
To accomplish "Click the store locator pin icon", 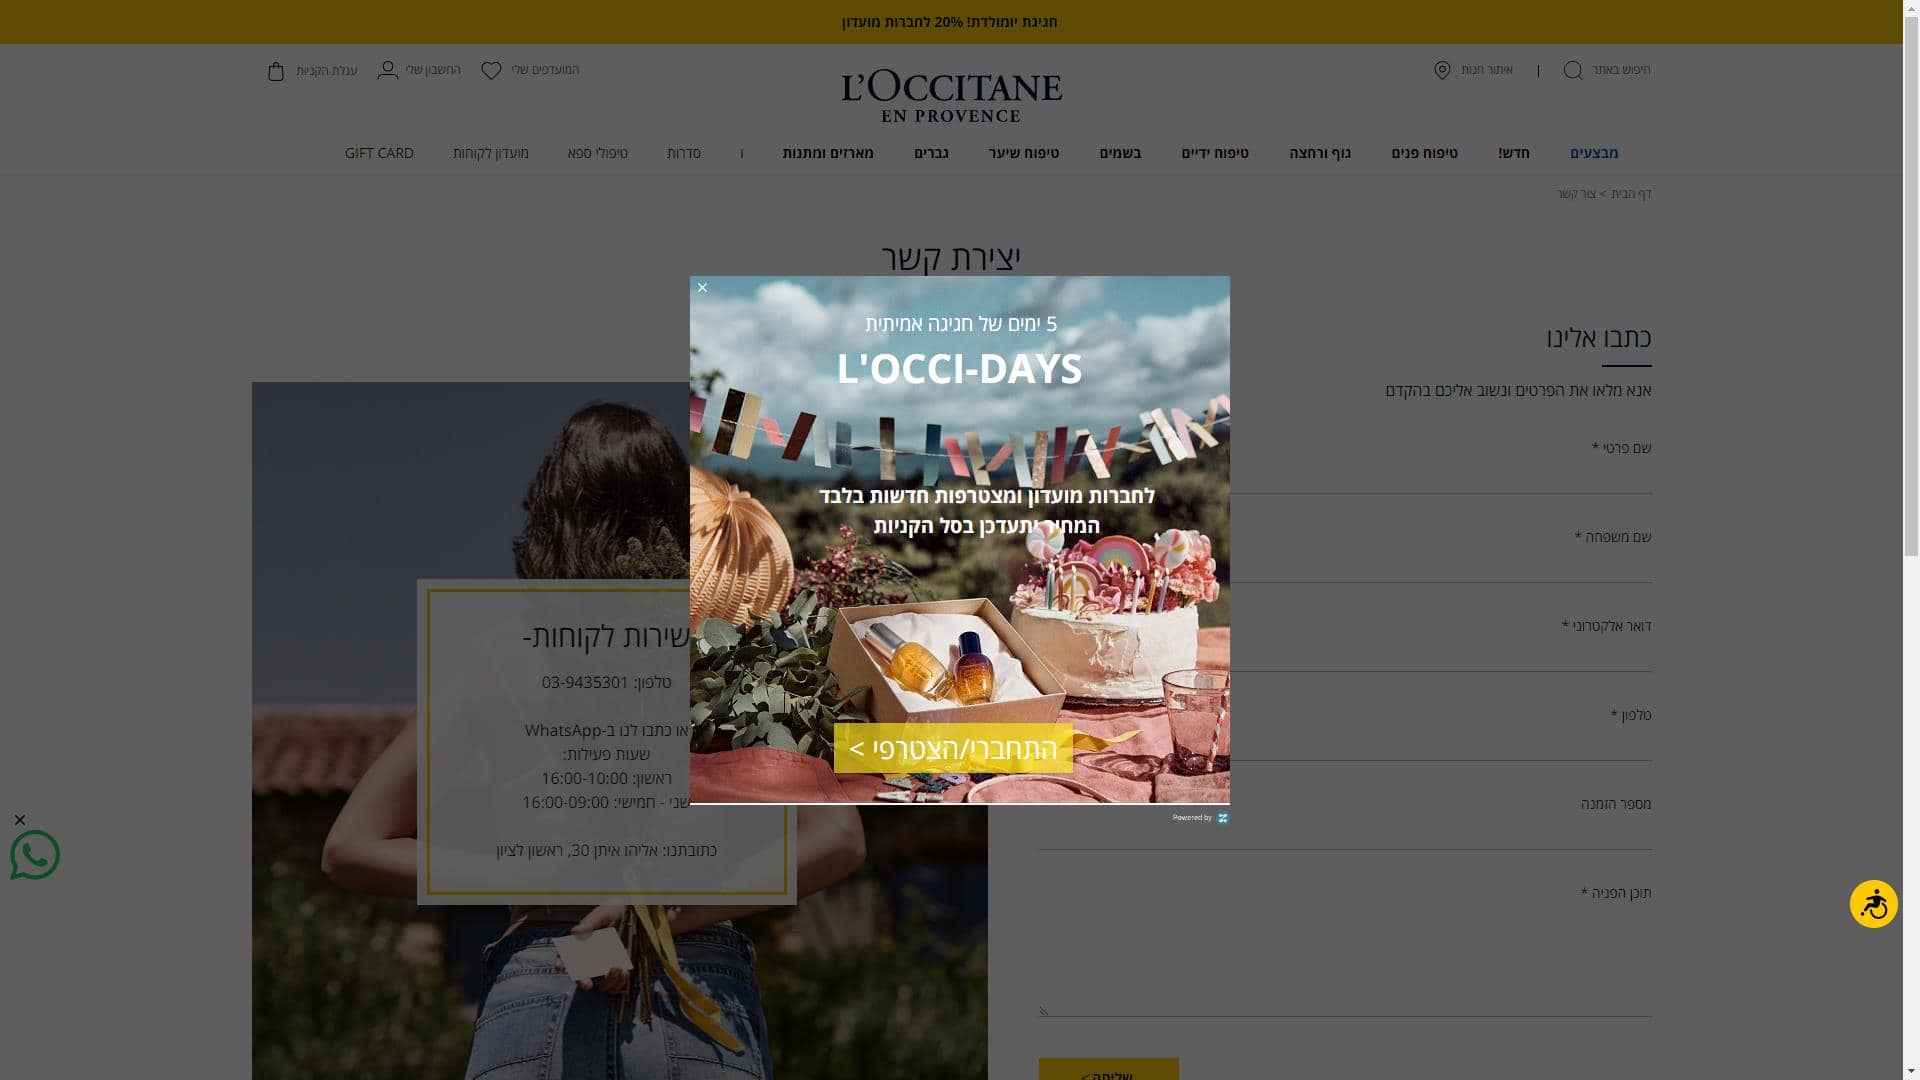I will click(1442, 70).
